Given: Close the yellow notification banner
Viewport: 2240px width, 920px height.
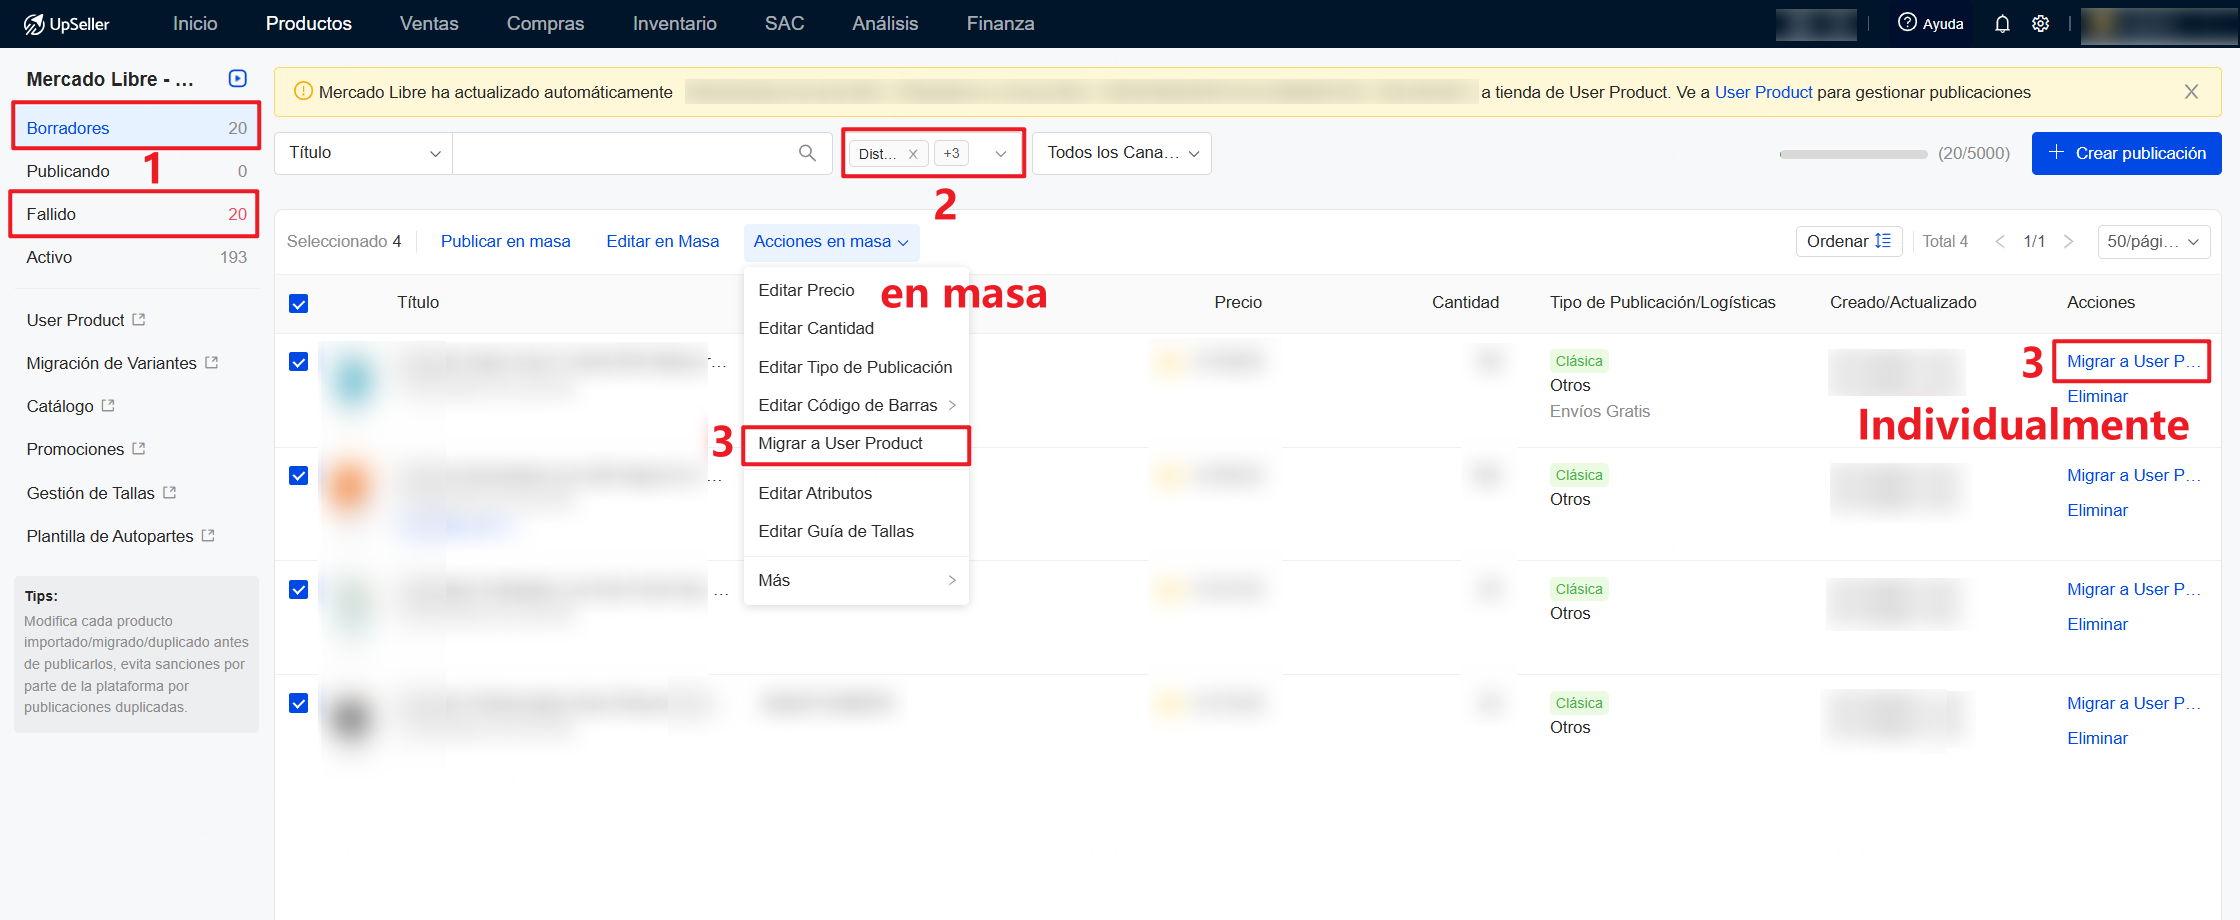Looking at the screenshot, I should [x=2191, y=92].
